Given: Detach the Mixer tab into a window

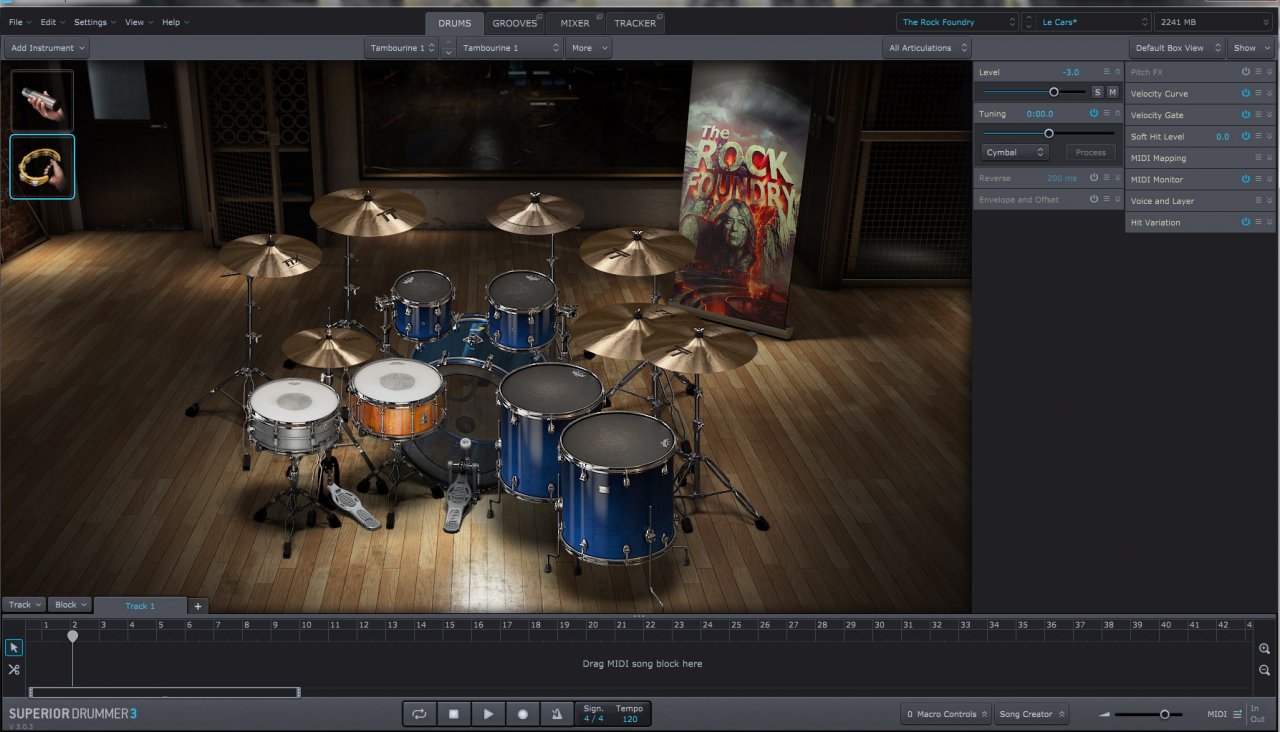Looking at the screenshot, I should click(599, 16).
